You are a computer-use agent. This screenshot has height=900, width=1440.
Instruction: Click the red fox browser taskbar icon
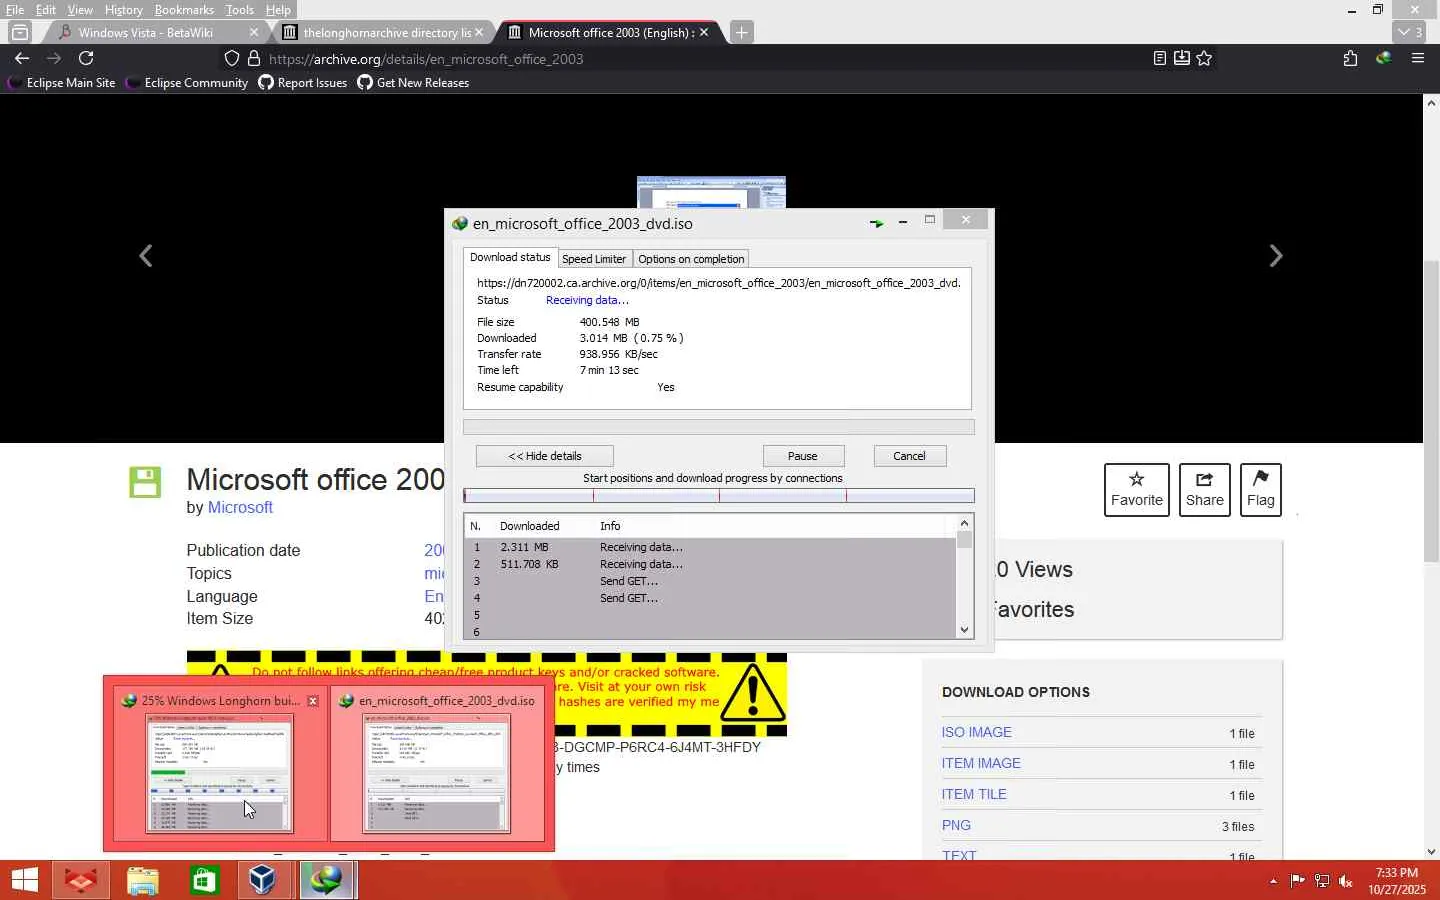(81, 880)
